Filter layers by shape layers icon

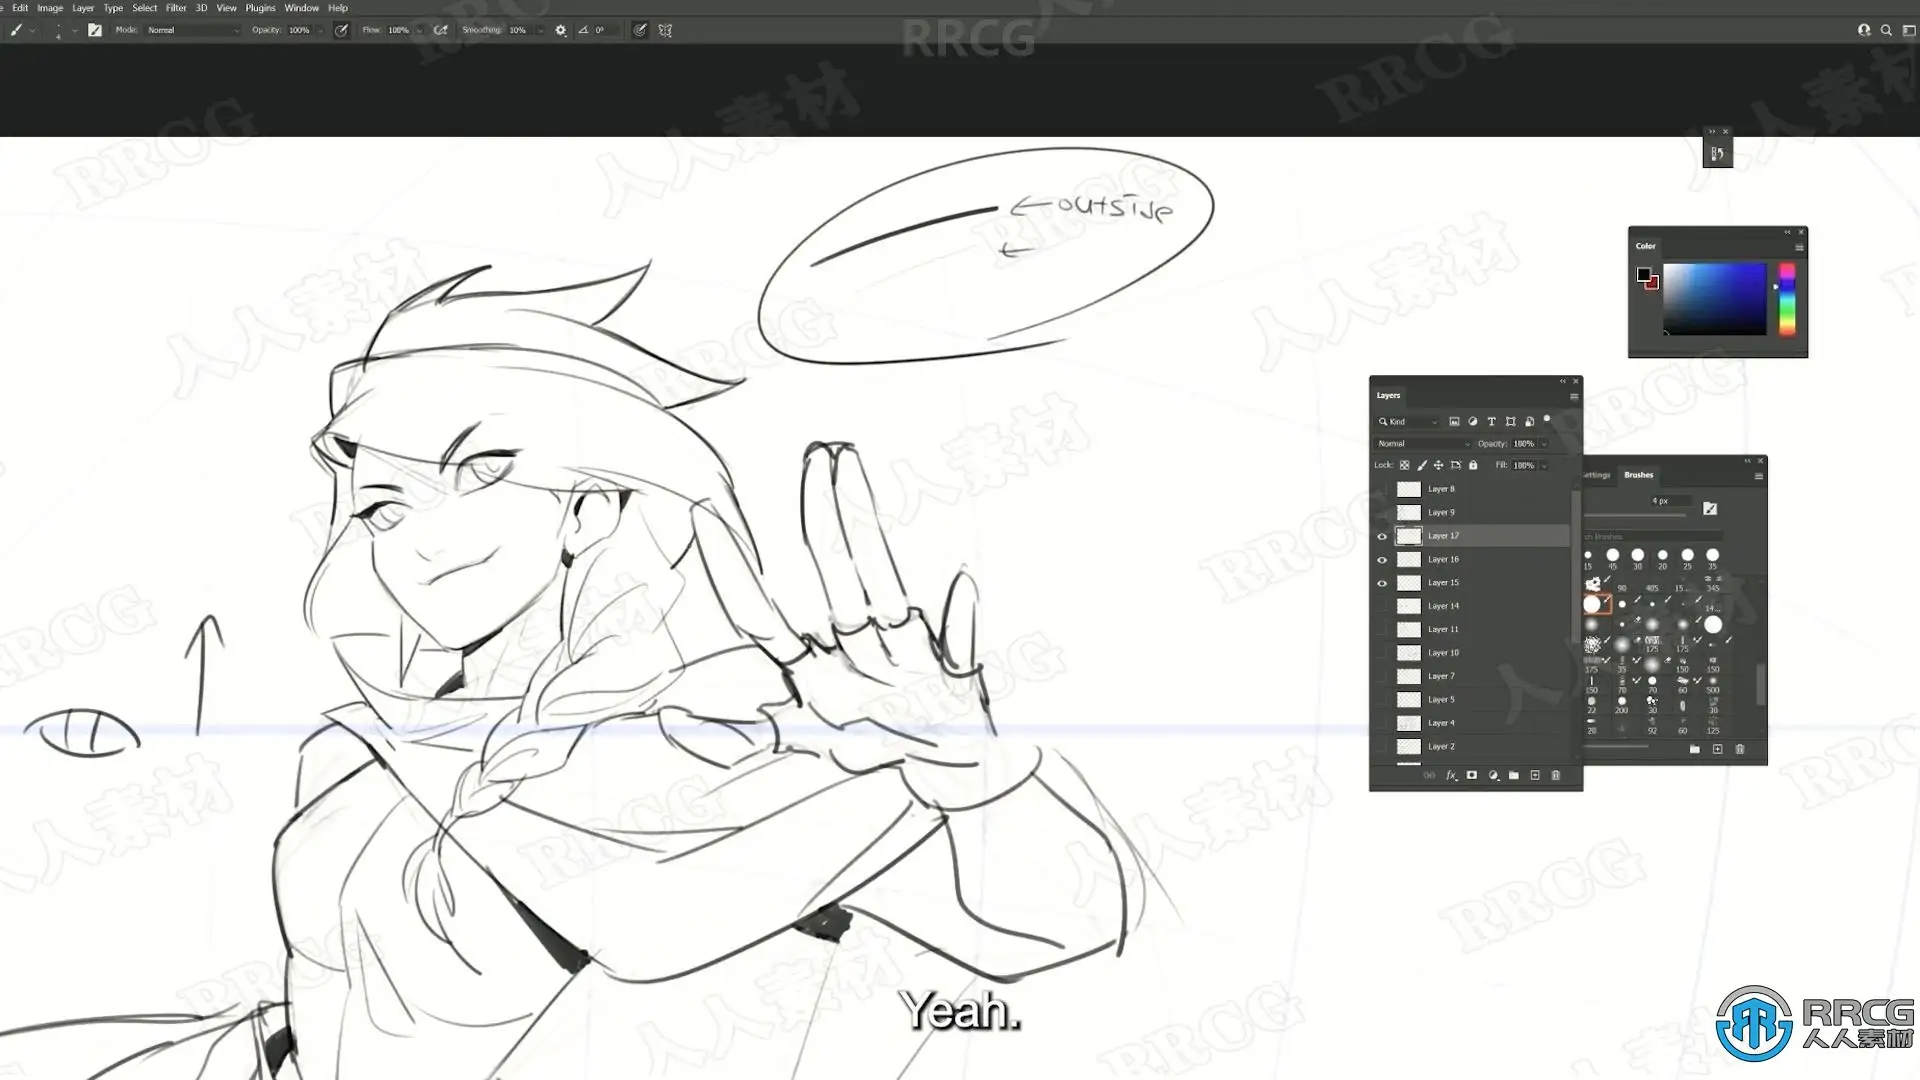(1510, 422)
